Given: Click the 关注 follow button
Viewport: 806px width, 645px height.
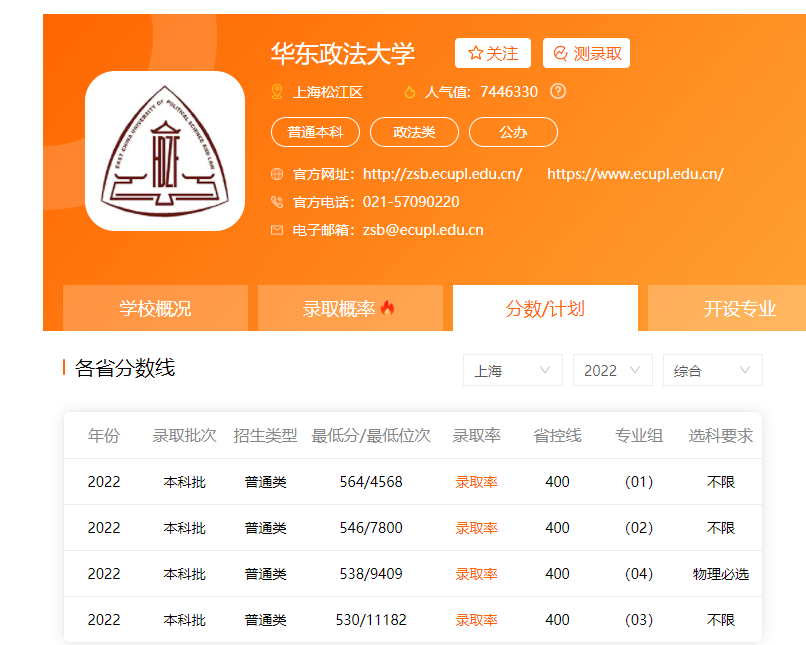Looking at the screenshot, I should 492,53.
